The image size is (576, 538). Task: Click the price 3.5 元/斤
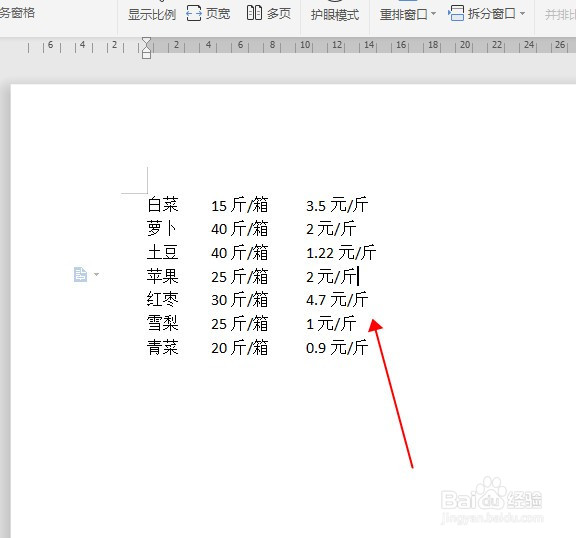[337, 205]
